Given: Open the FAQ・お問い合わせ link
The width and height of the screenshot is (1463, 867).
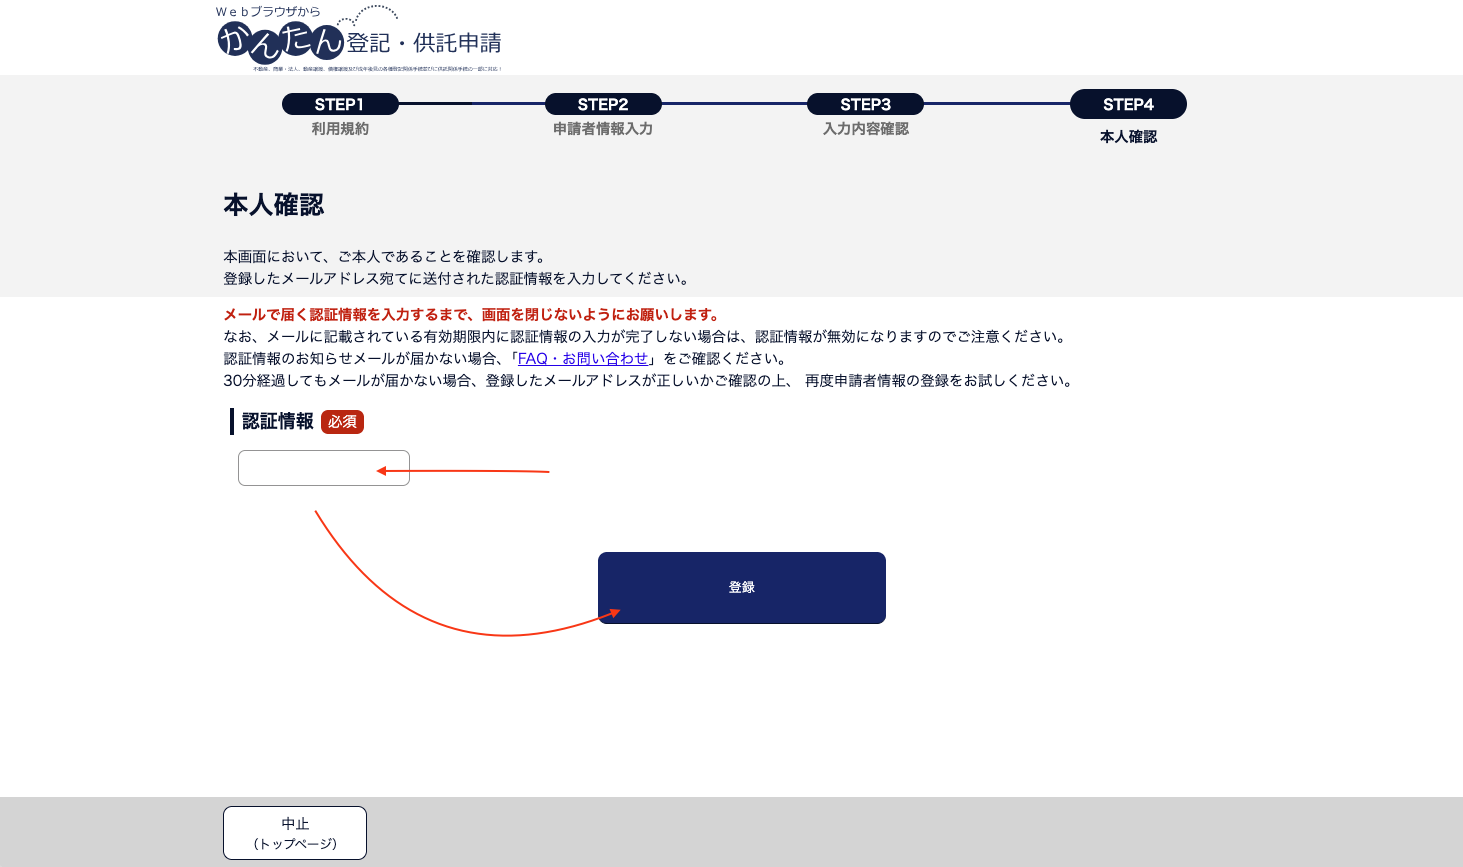Looking at the screenshot, I should click(583, 359).
